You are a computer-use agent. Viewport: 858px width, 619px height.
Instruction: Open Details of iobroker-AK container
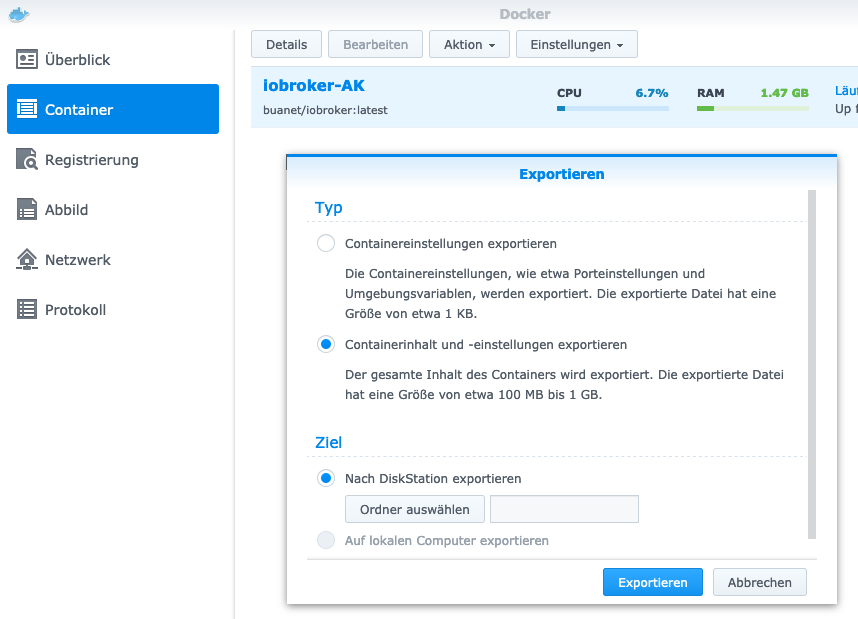286,45
